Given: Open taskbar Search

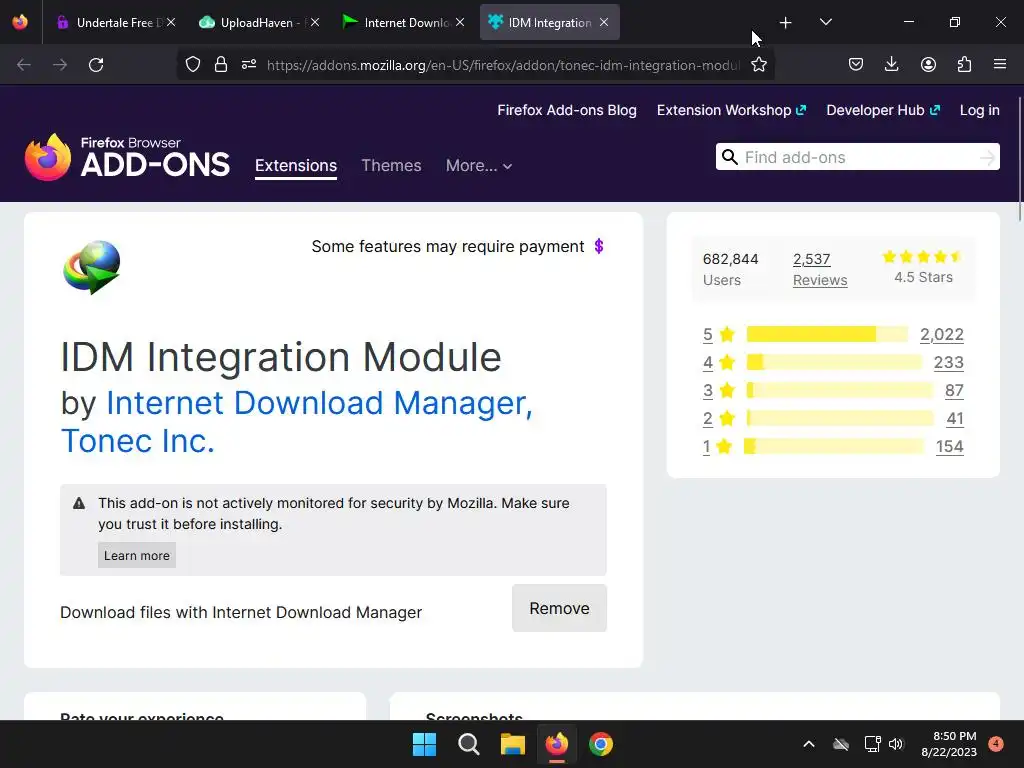Looking at the screenshot, I should pos(468,744).
